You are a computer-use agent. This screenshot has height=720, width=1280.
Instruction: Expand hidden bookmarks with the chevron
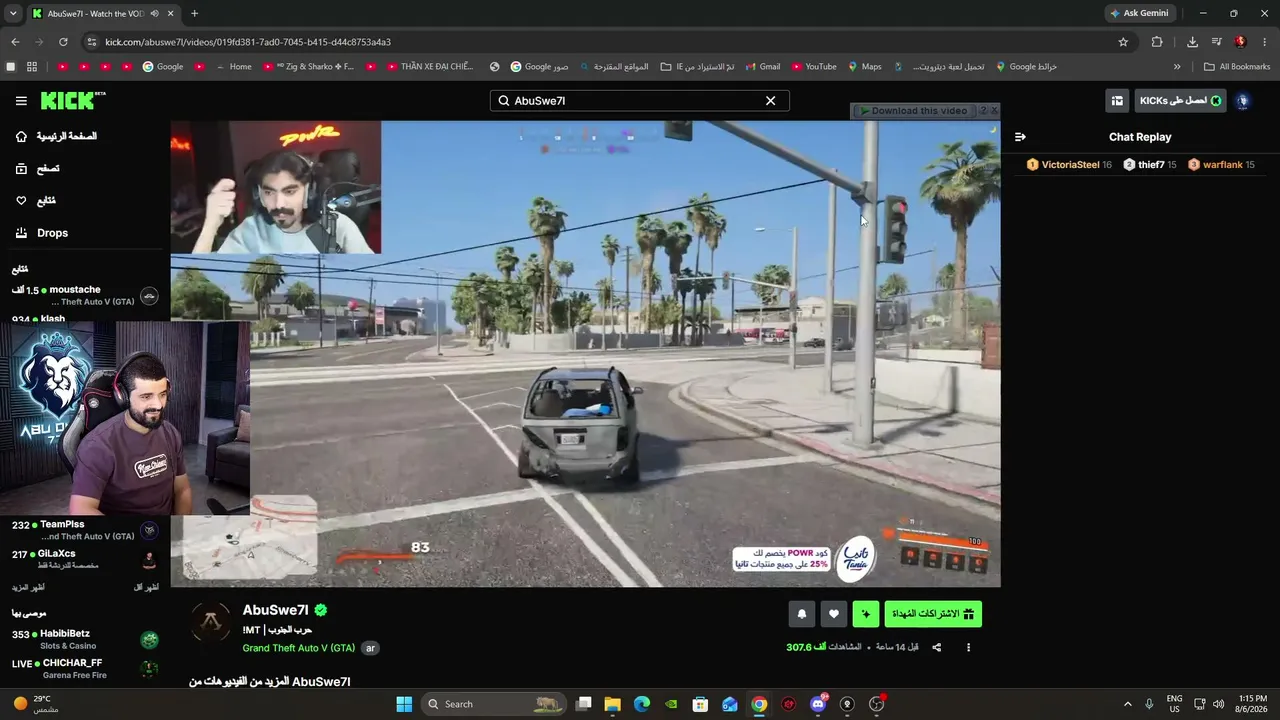tap(1177, 67)
